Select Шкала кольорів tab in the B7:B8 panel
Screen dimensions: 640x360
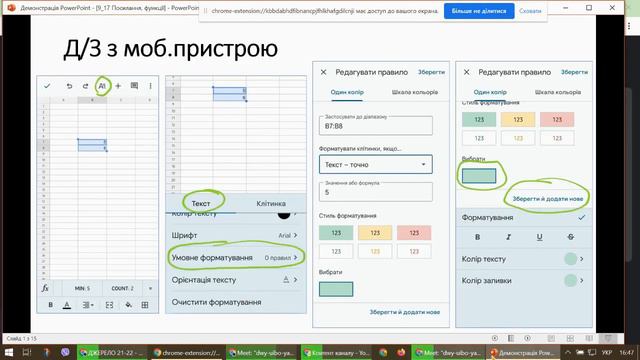coord(415,92)
